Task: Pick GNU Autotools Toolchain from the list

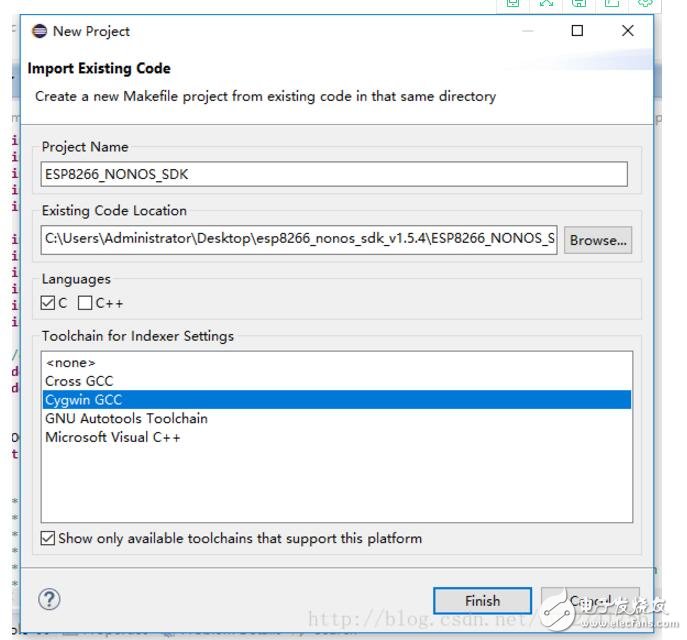Action: [x=126, y=418]
